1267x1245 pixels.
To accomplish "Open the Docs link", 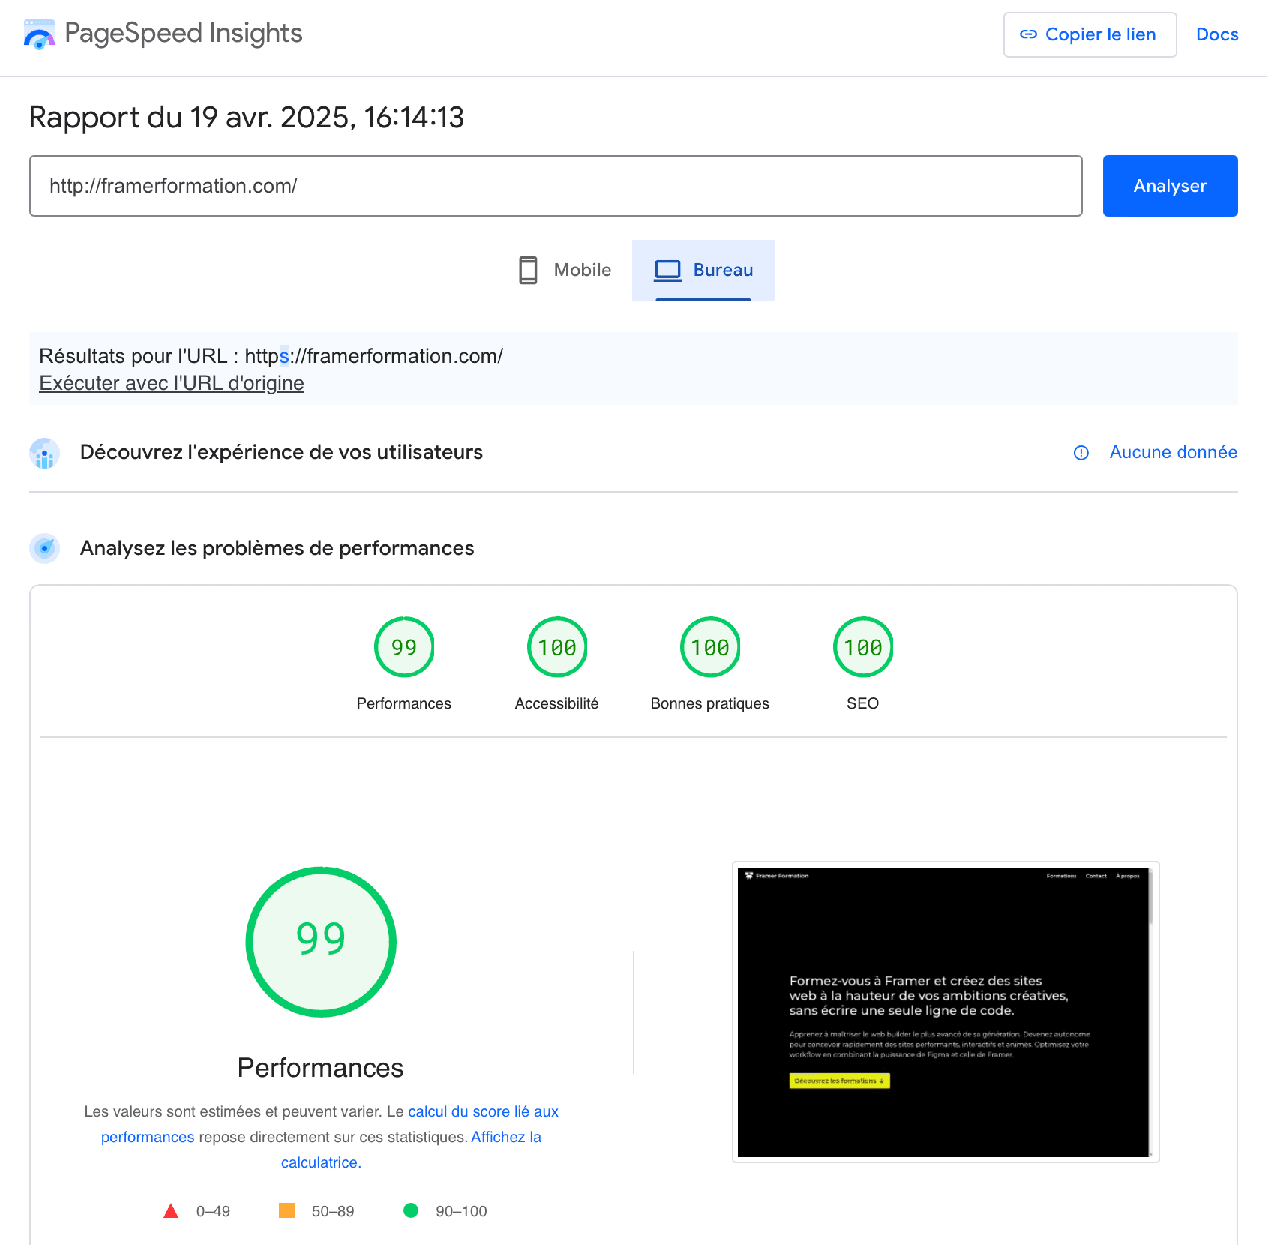I will click(1217, 35).
